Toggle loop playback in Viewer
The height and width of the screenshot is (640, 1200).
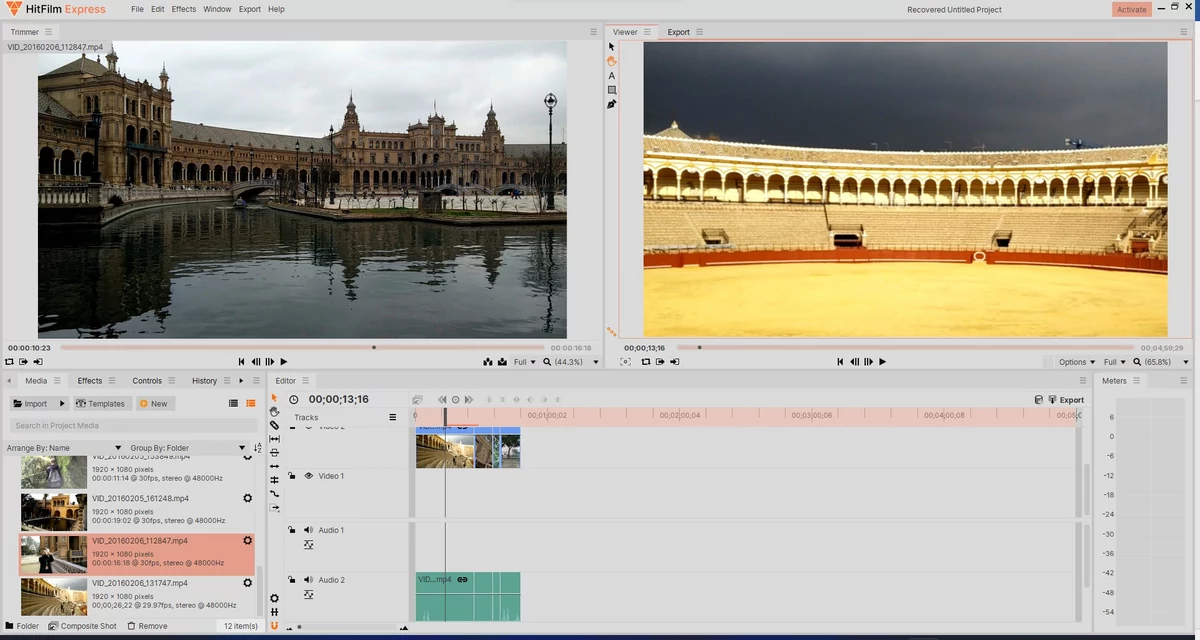646,362
